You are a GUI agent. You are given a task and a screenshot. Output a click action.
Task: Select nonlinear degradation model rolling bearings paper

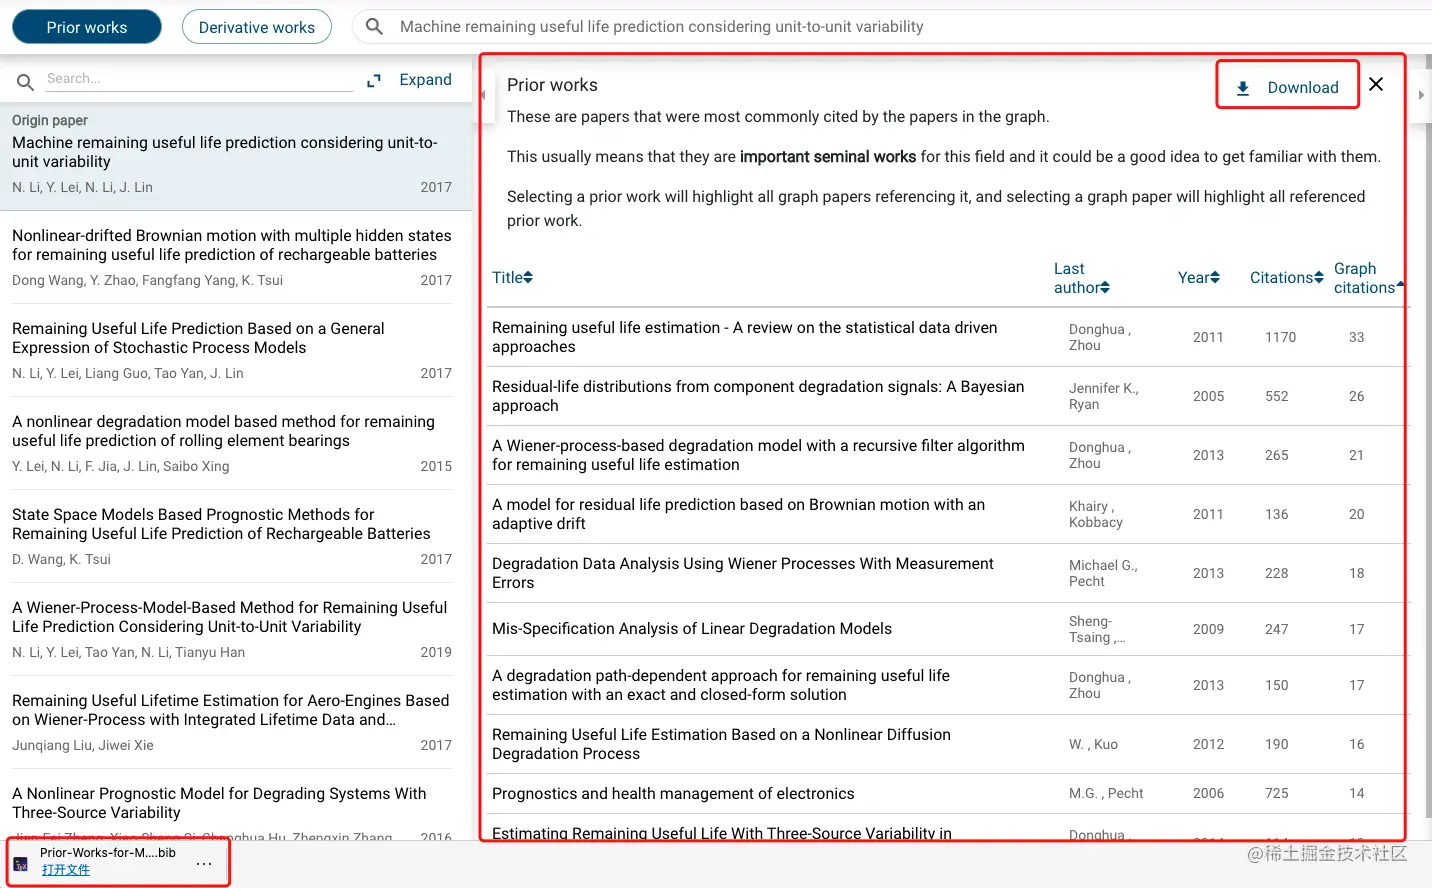point(232,443)
